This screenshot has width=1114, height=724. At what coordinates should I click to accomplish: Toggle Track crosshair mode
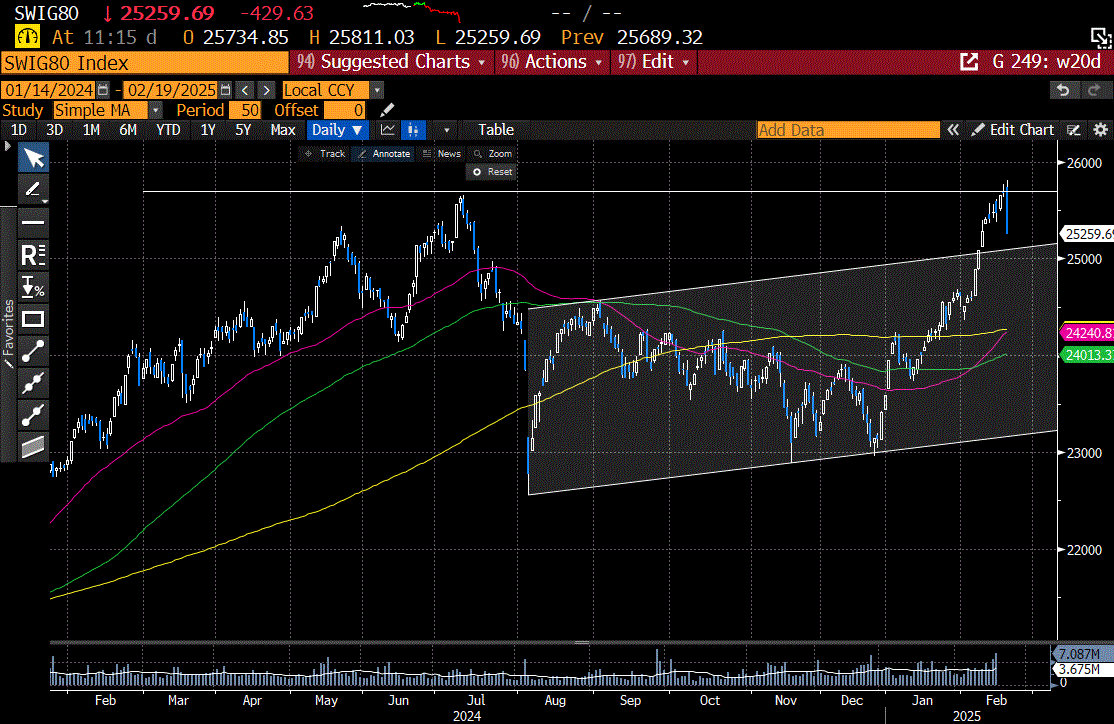[325, 153]
